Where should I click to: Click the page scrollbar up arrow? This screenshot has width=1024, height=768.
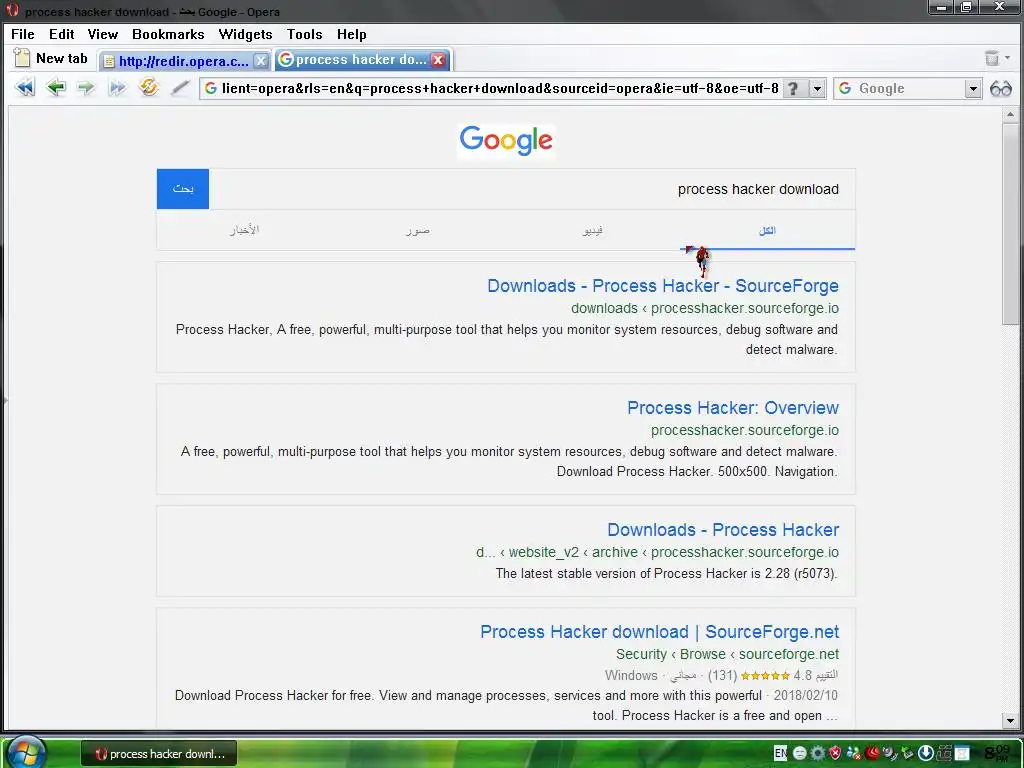1010,114
